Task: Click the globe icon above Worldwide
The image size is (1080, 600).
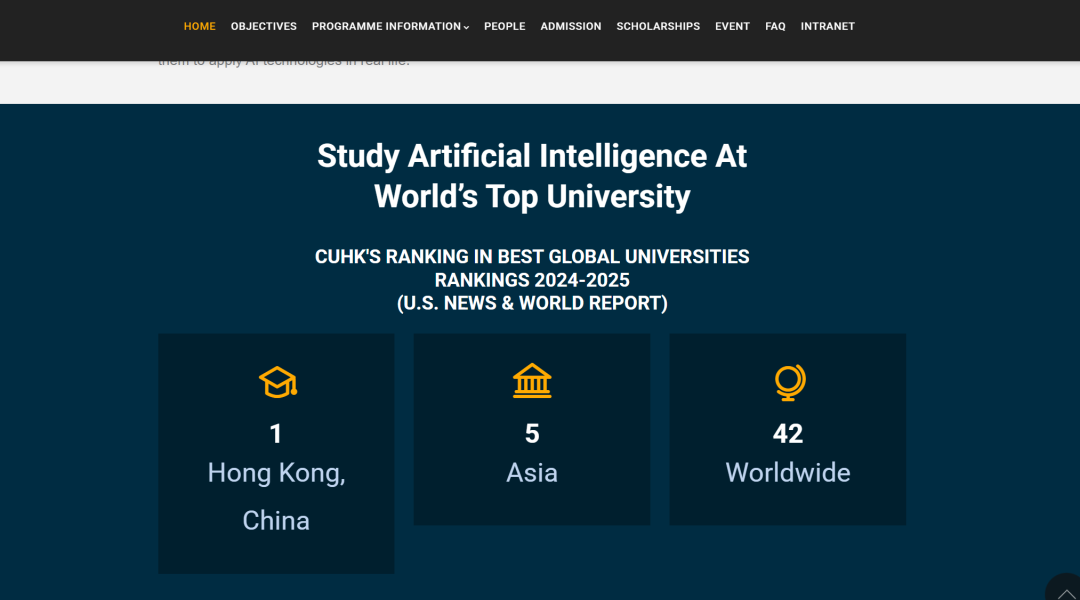Action: (x=789, y=382)
